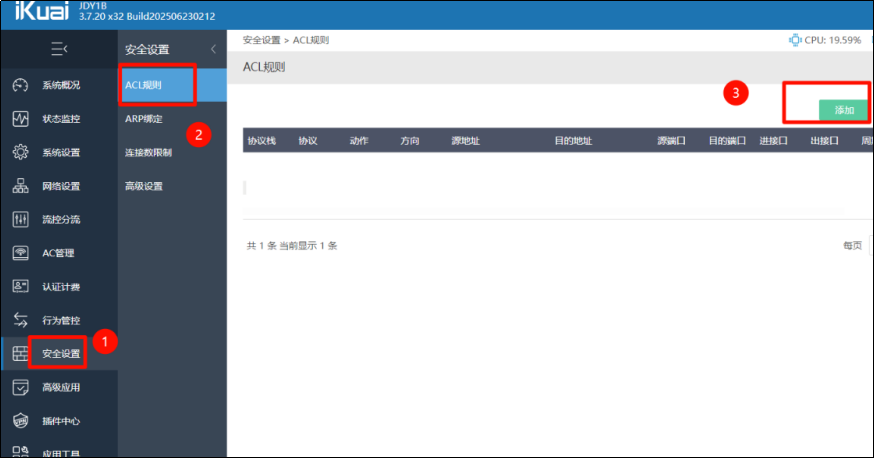Click the 网络设置 network topology icon
Screen dimensions: 875x458
[21, 186]
